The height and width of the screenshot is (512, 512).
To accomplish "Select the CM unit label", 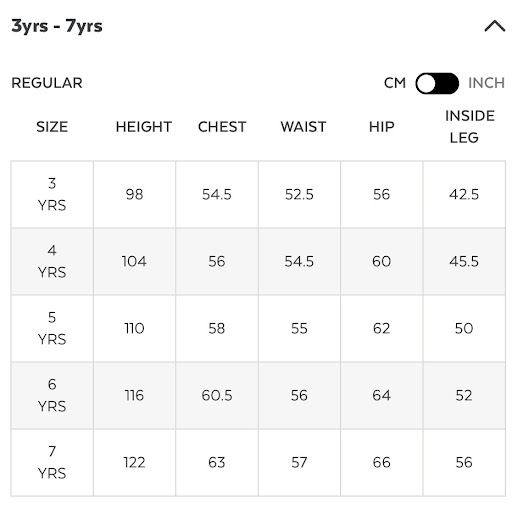I will pos(395,83).
